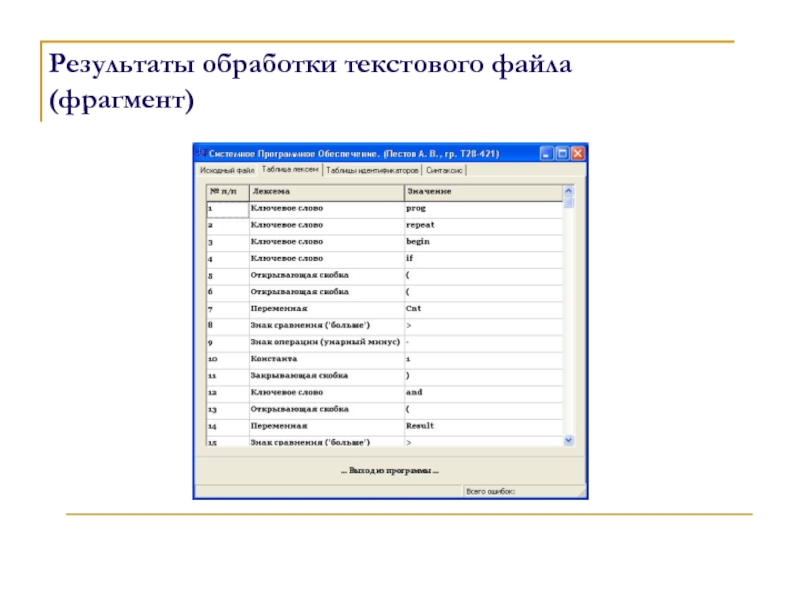The width and height of the screenshot is (800, 600).
Task: Click the Значение column header
Action: coord(482,191)
